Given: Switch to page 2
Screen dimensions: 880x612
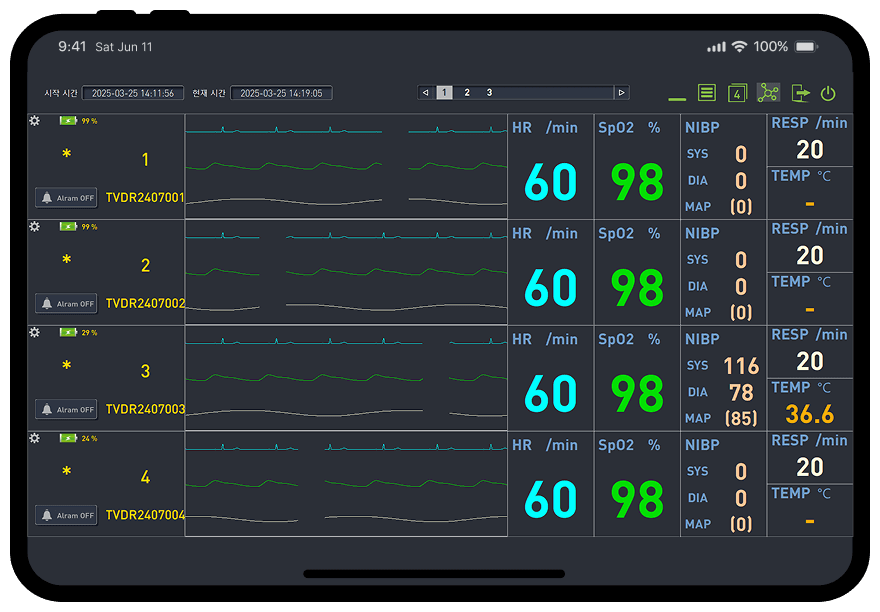Looking at the screenshot, I should 467,93.
